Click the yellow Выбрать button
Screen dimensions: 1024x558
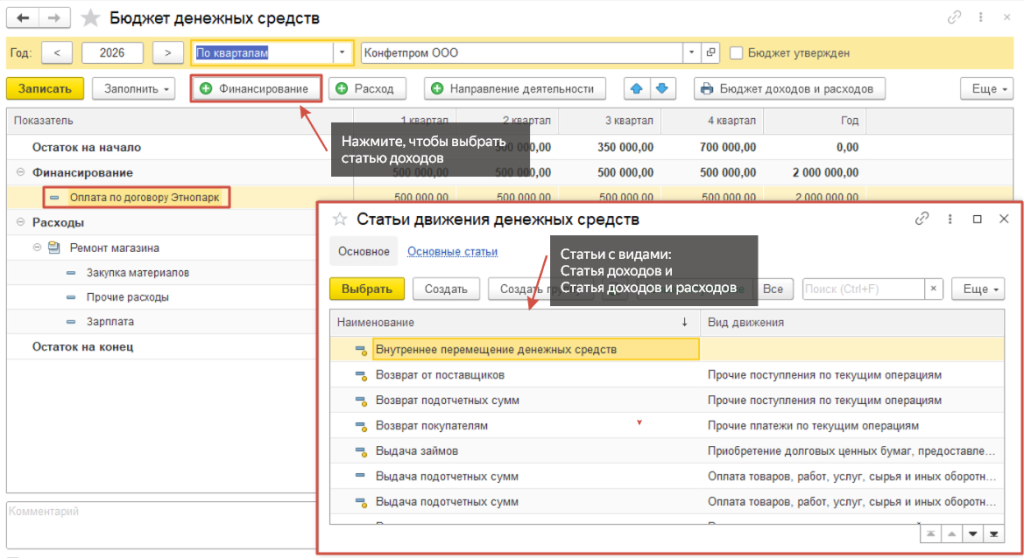click(x=367, y=289)
